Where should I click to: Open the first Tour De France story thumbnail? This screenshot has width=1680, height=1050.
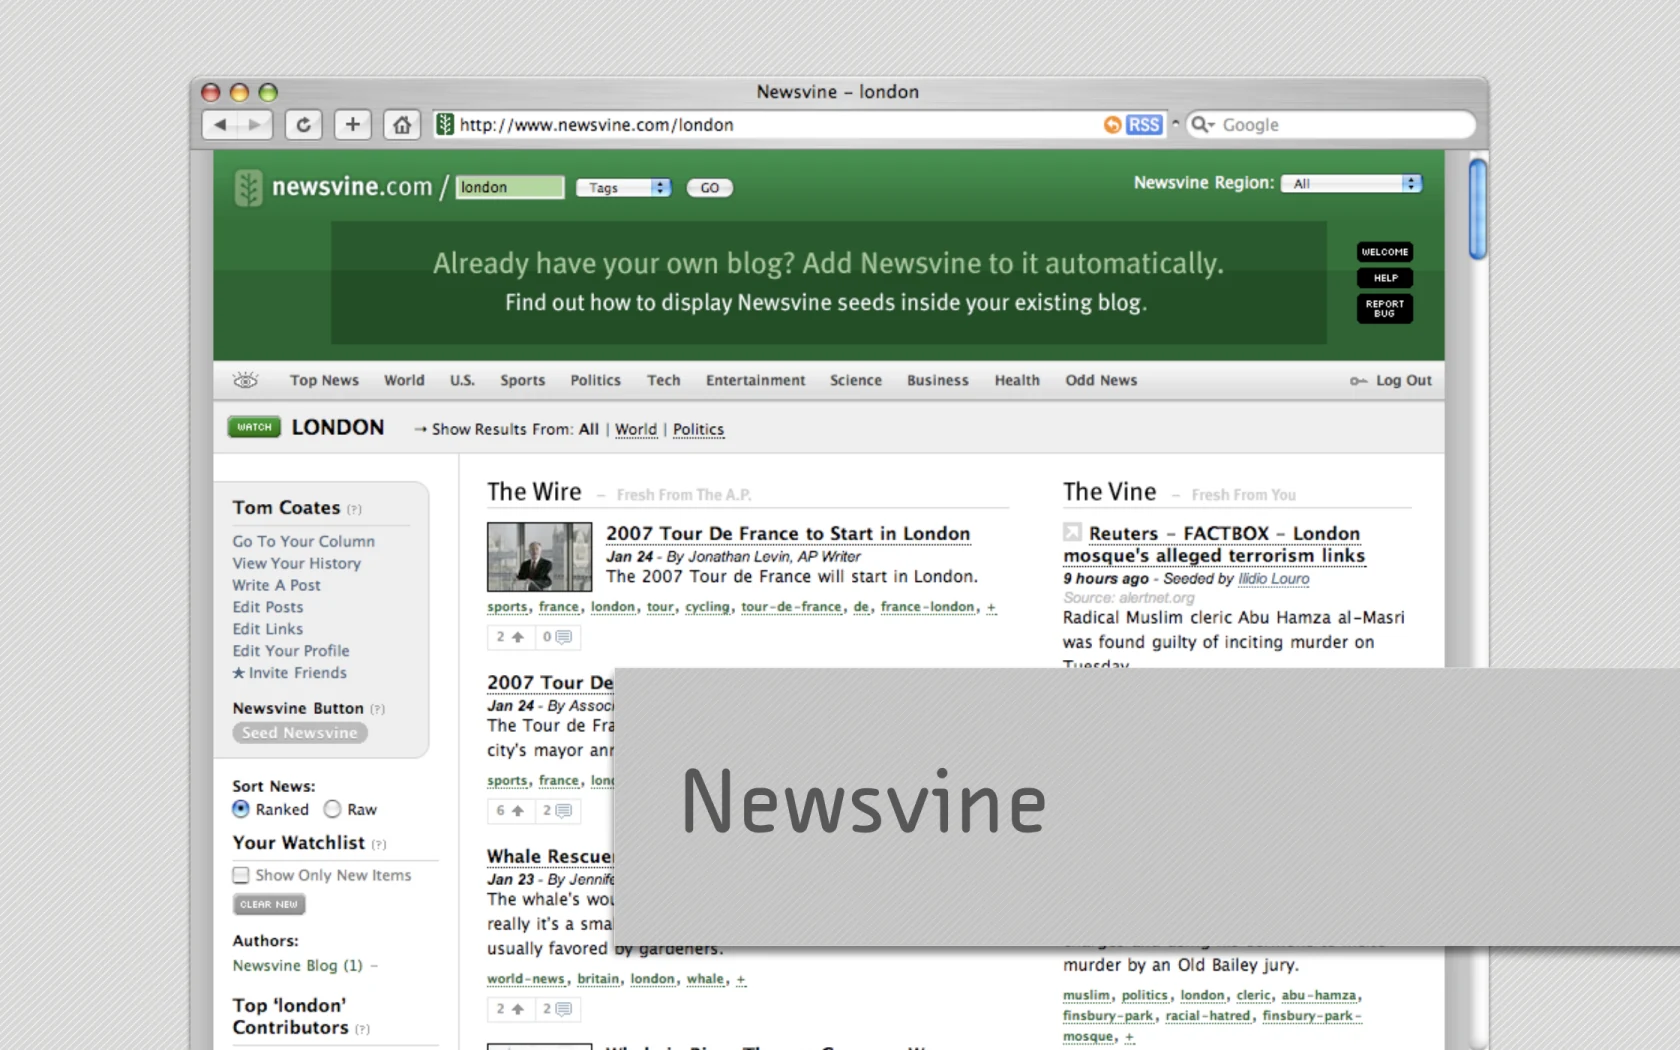pyautogui.click(x=539, y=557)
